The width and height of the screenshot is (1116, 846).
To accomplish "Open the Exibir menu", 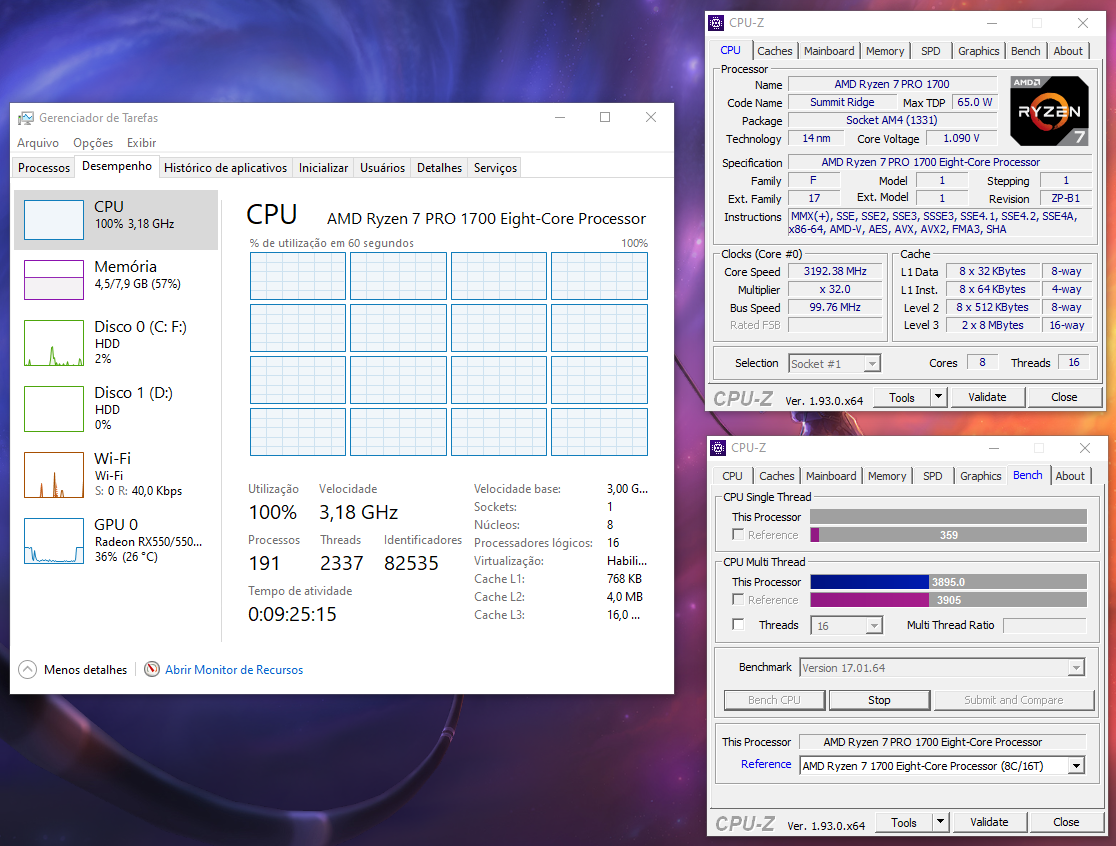I will (142, 143).
